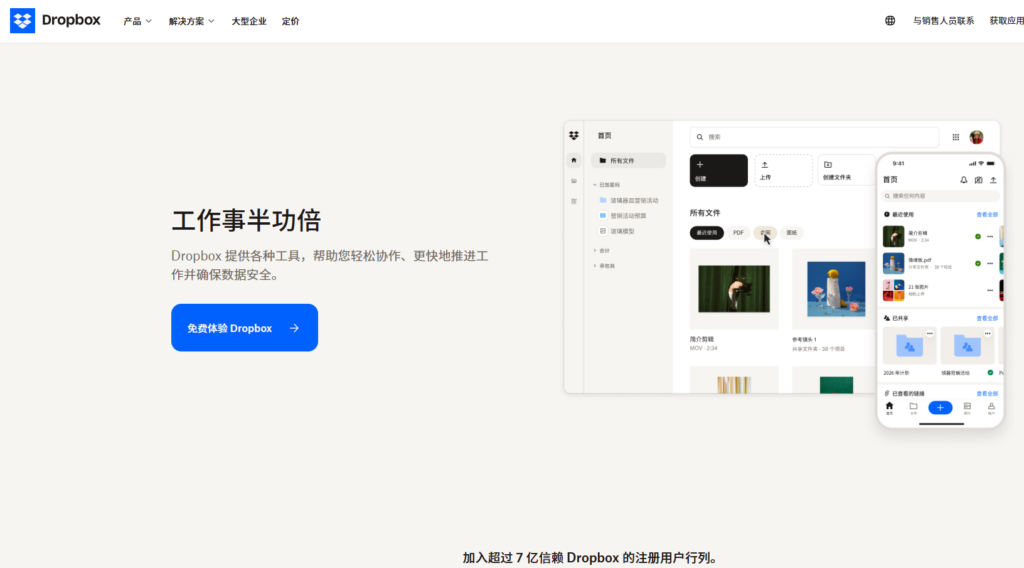Click the 免费体验 Dropbox button
1024x568 pixels.
pos(244,328)
